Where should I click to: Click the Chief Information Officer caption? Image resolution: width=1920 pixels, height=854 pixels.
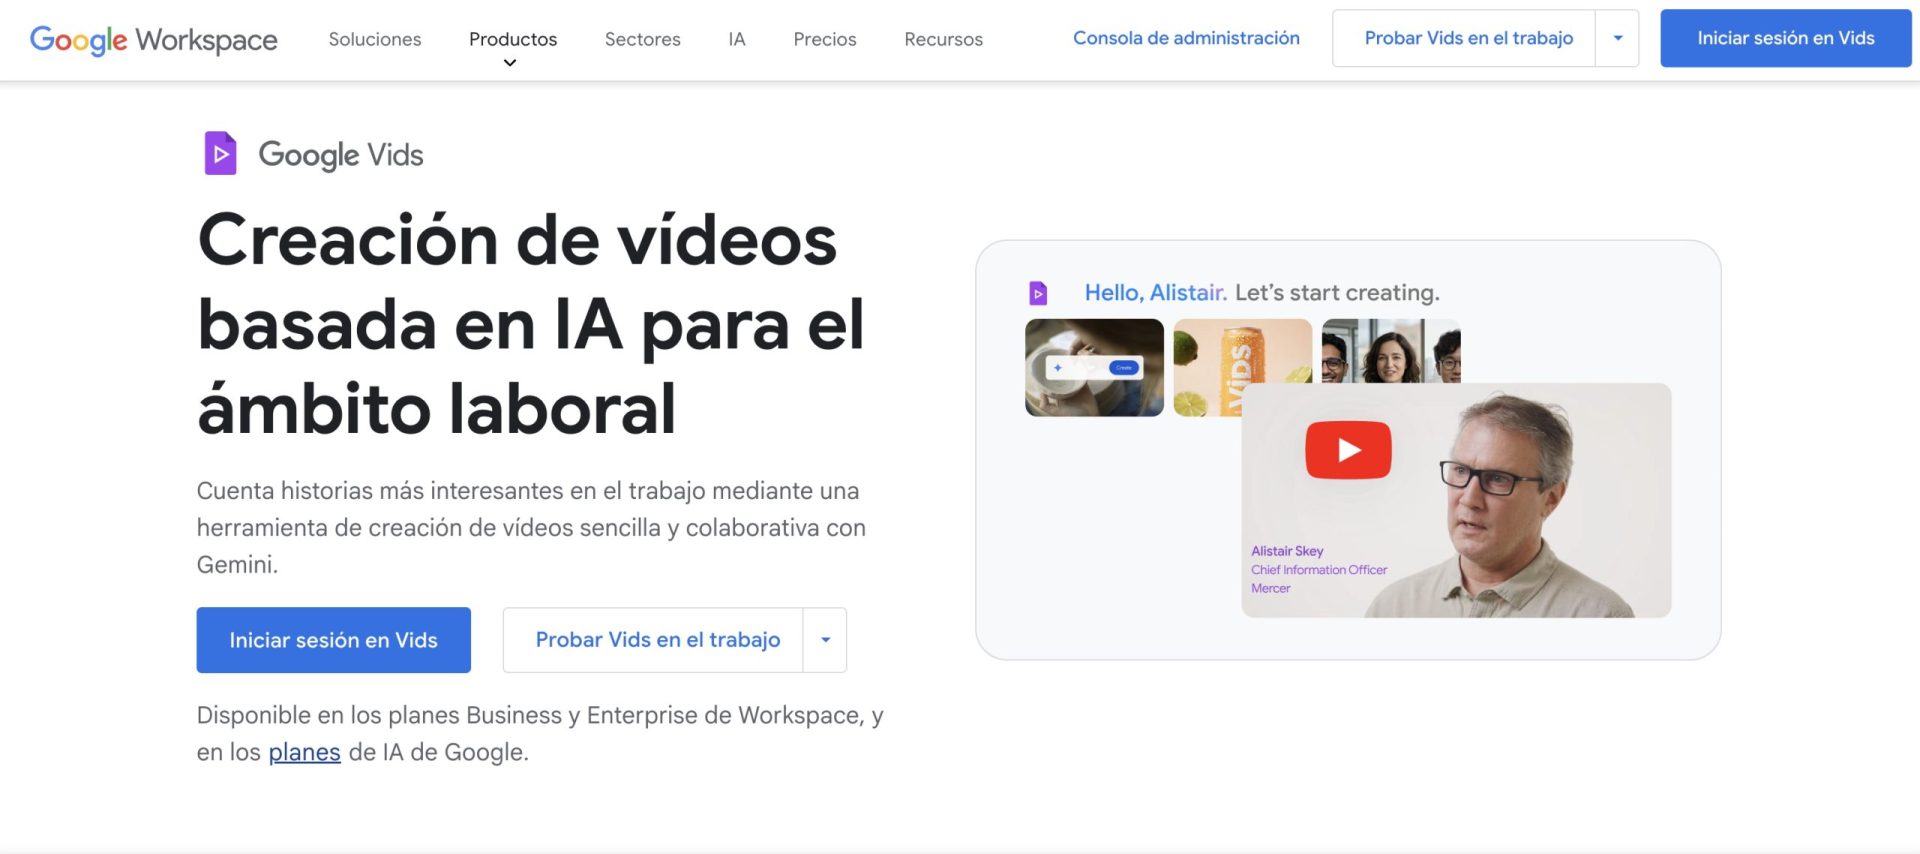click(1319, 570)
